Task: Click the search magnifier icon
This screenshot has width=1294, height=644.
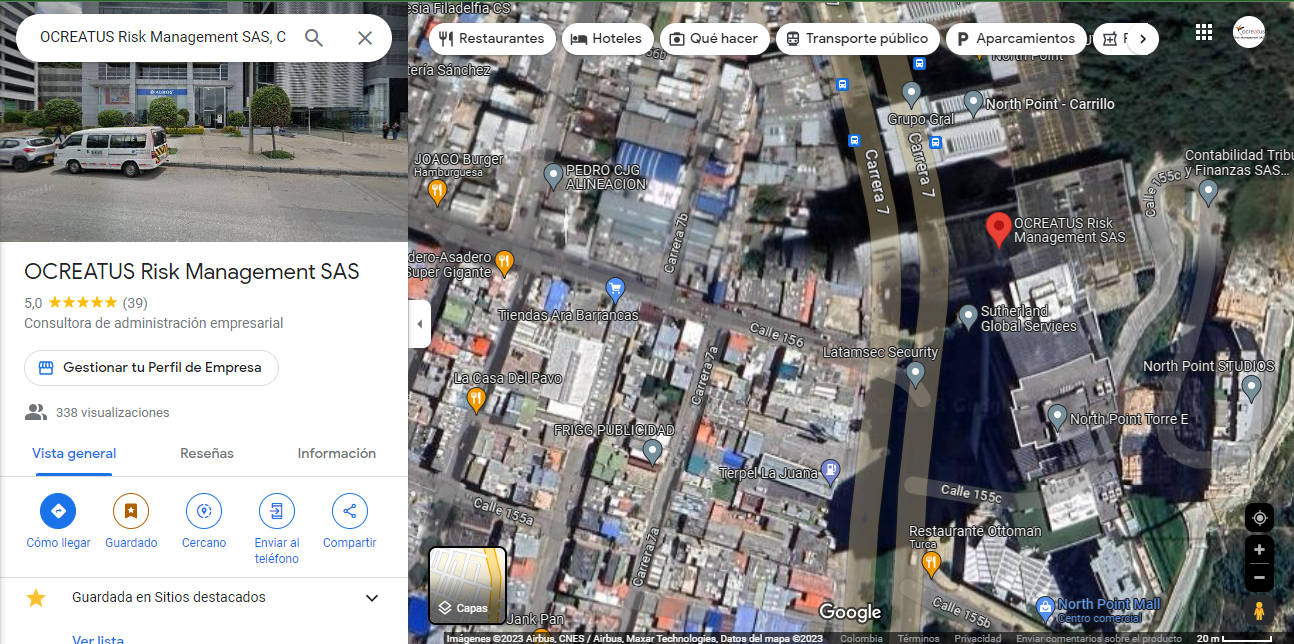Action: click(314, 38)
